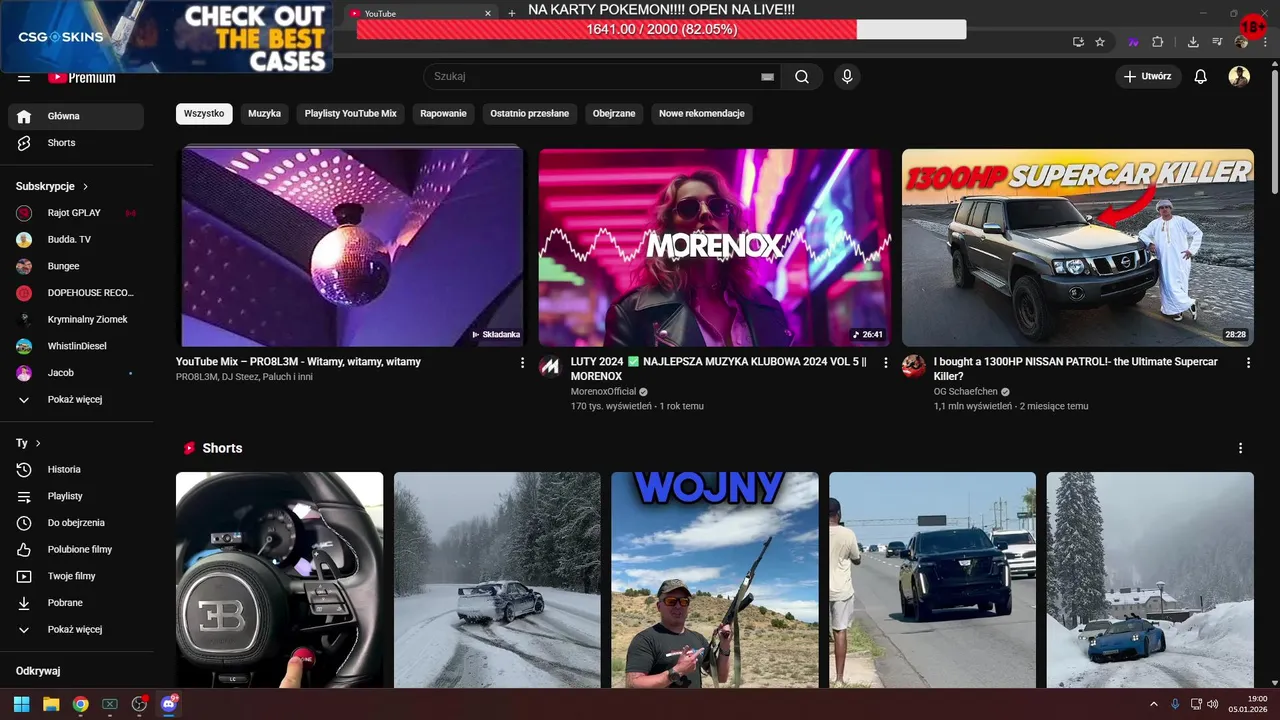The width and height of the screenshot is (1280, 720).
Task: Select the Nowe rekomendacje chip
Action: coord(702,114)
